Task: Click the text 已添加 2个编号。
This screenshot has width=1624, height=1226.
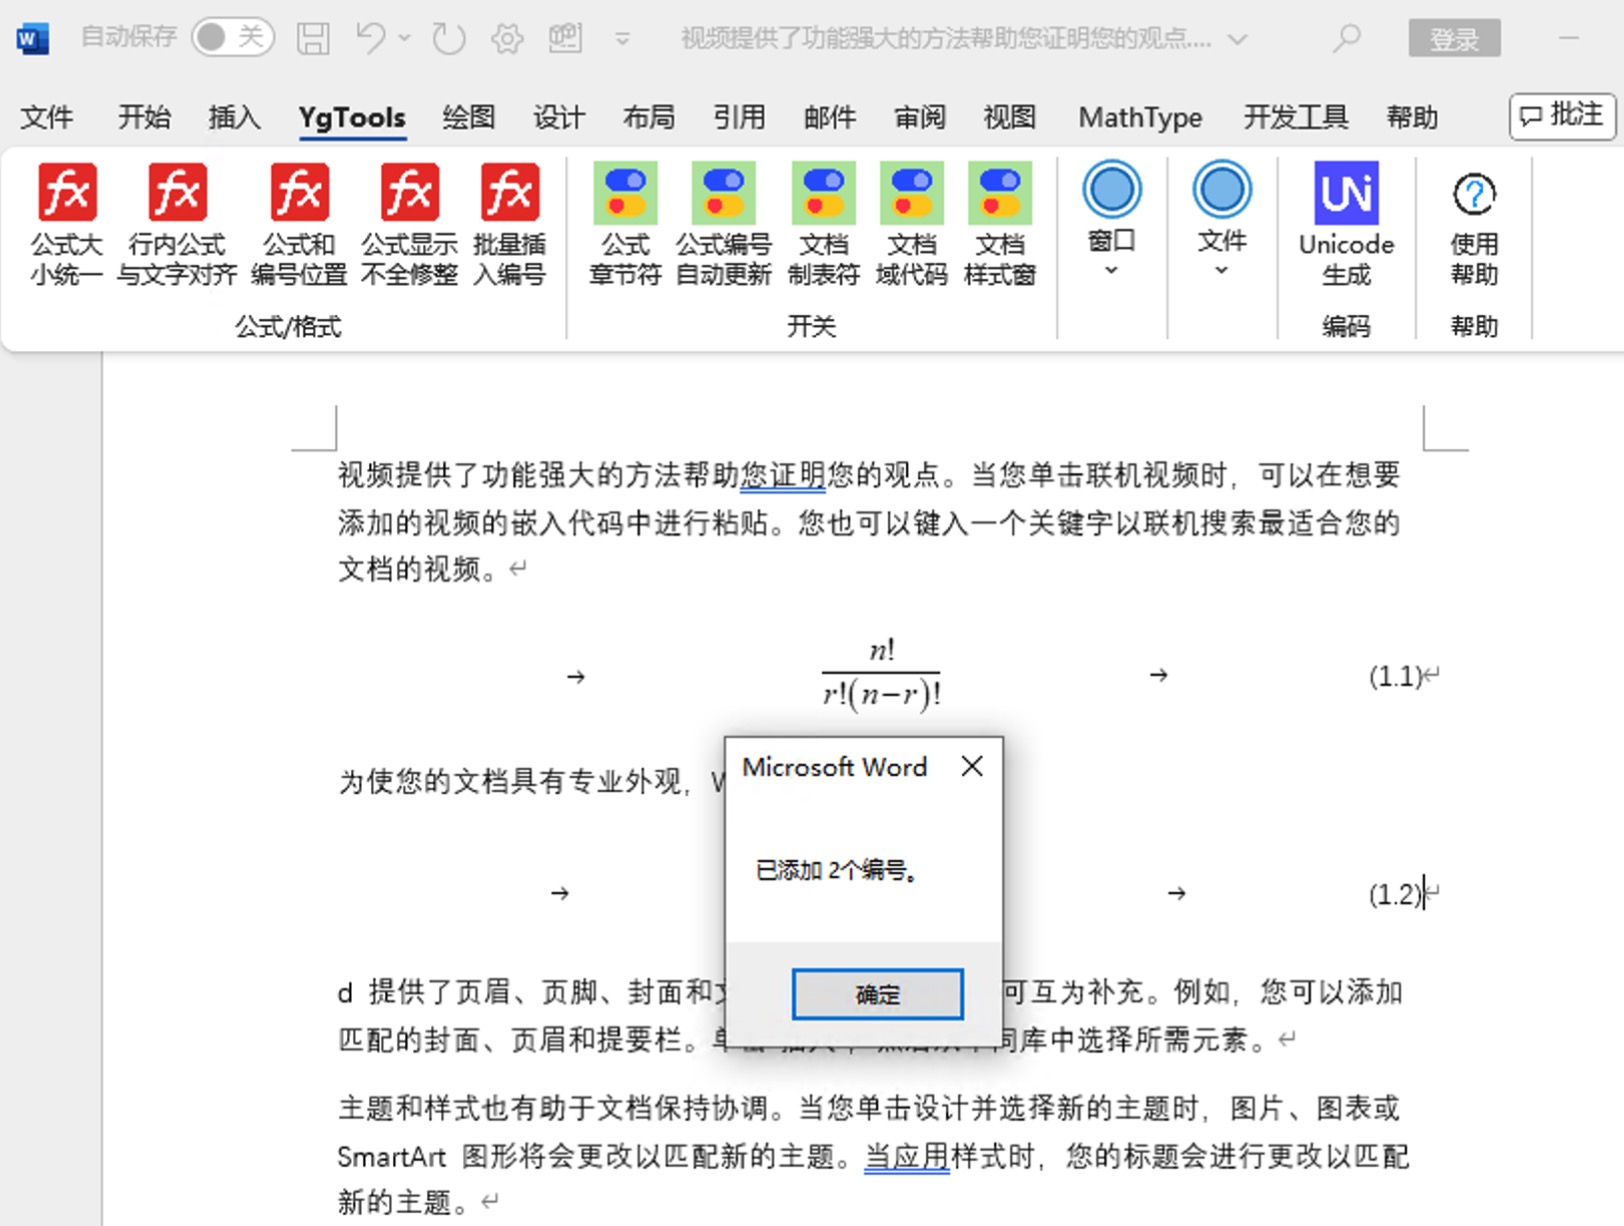Action: click(x=837, y=870)
